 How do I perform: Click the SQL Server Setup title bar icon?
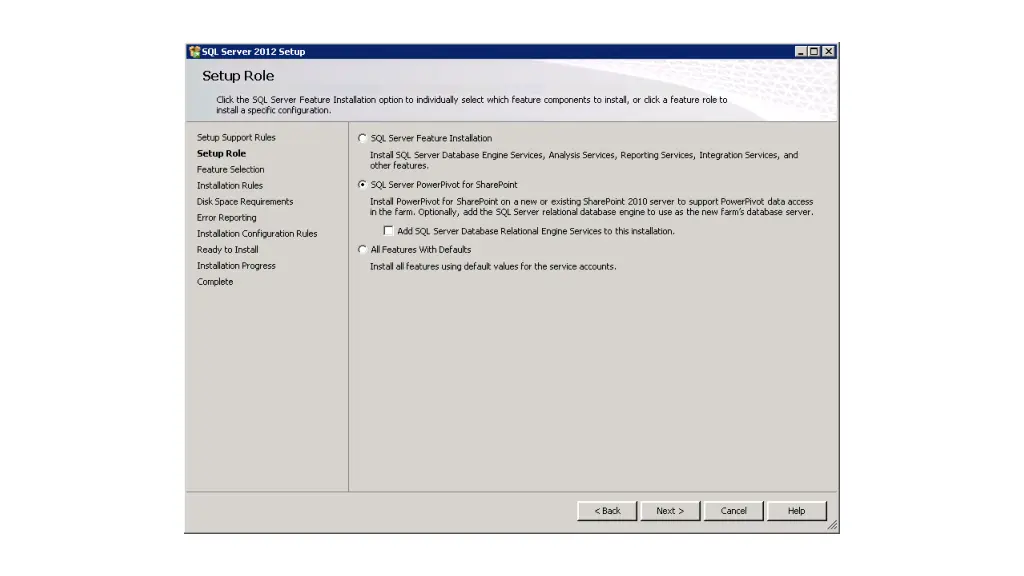click(x=194, y=52)
